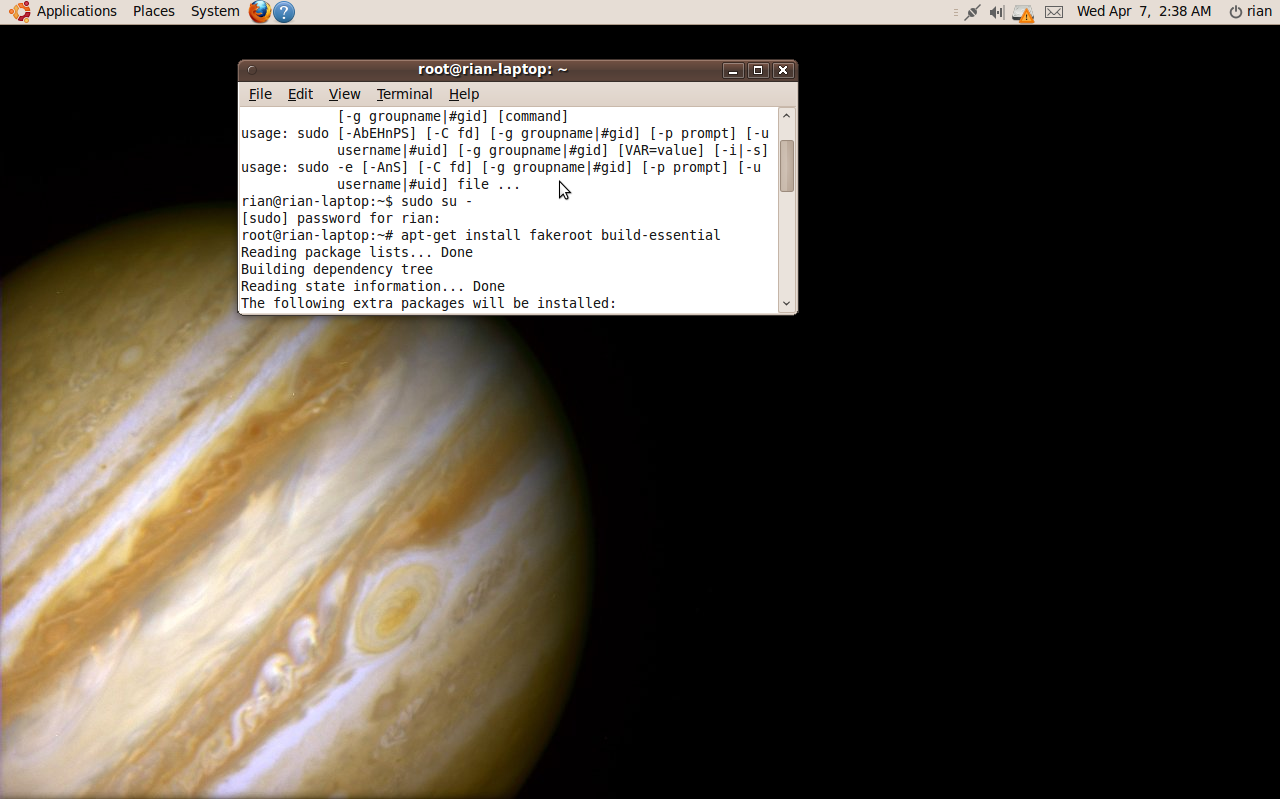Click the update warning notification icon
This screenshot has width=1280, height=800.
pos(1023,13)
